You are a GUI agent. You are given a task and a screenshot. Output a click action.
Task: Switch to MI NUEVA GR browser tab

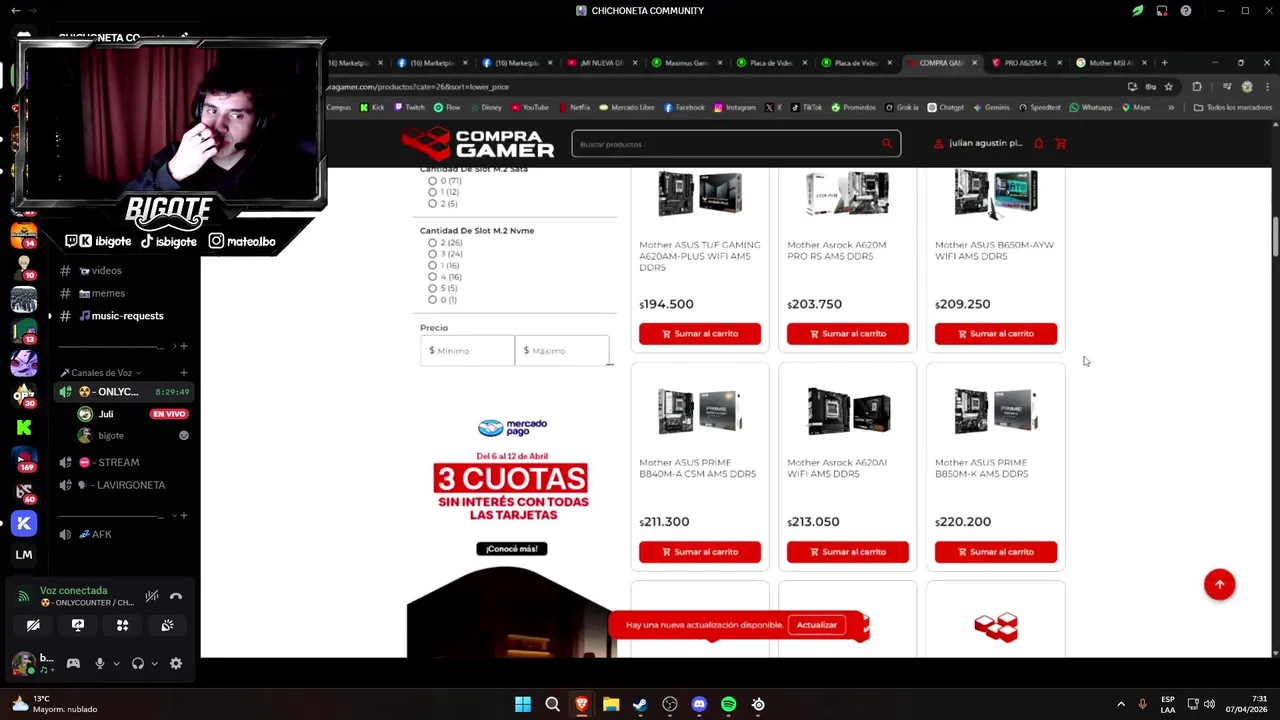coord(602,63)
